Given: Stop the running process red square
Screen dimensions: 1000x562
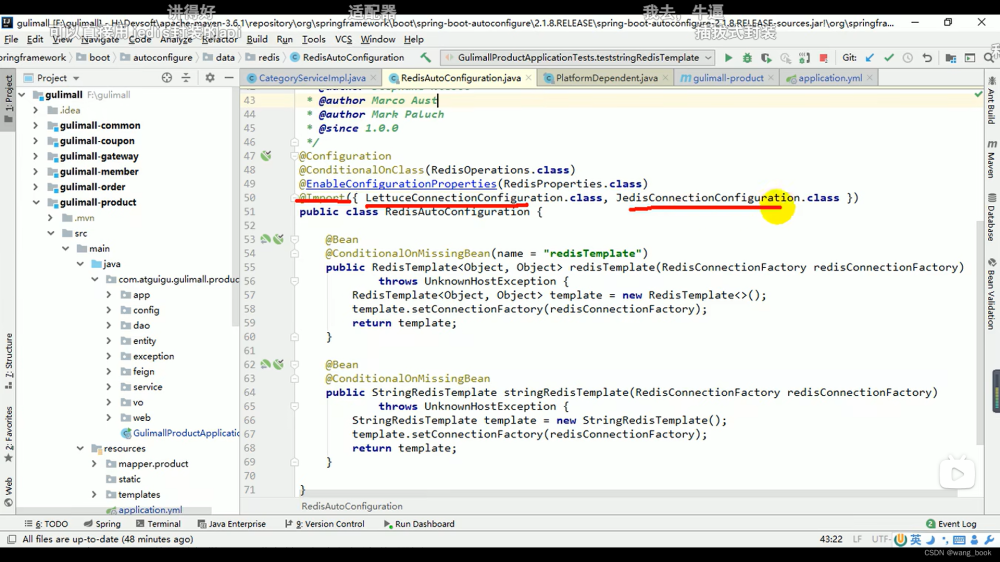Looking at the screenshot, I should click(x=823, y=57).
